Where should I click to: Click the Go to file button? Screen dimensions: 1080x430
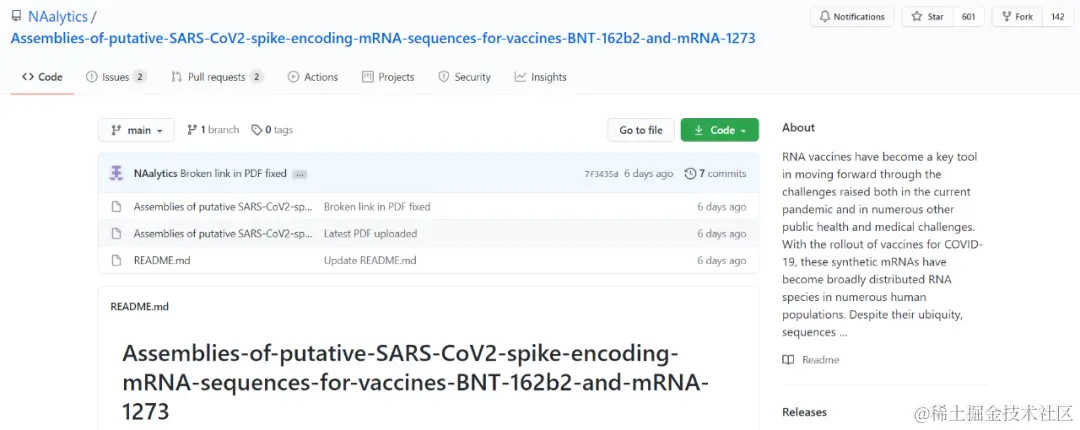pyautogui.click(x=641, y=130)
